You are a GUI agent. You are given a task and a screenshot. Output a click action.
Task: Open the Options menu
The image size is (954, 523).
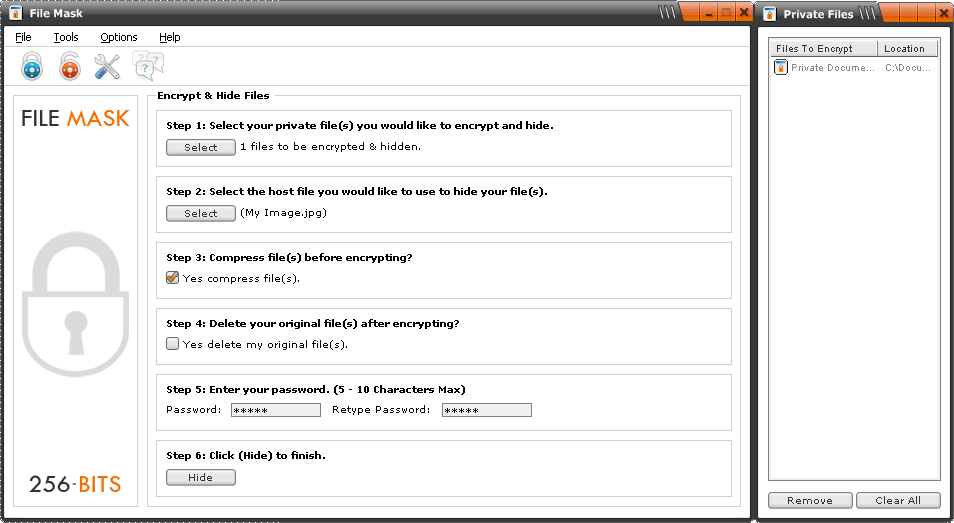click(119, 37)
